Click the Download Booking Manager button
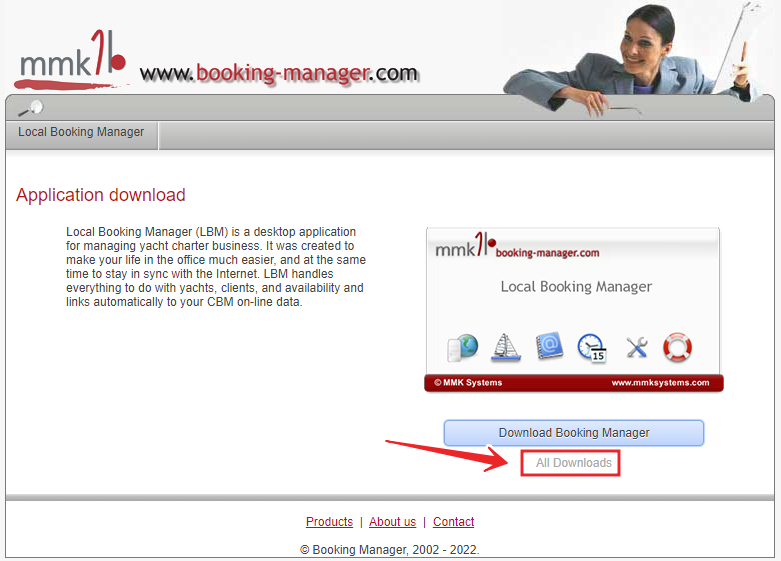 [574, 432]
